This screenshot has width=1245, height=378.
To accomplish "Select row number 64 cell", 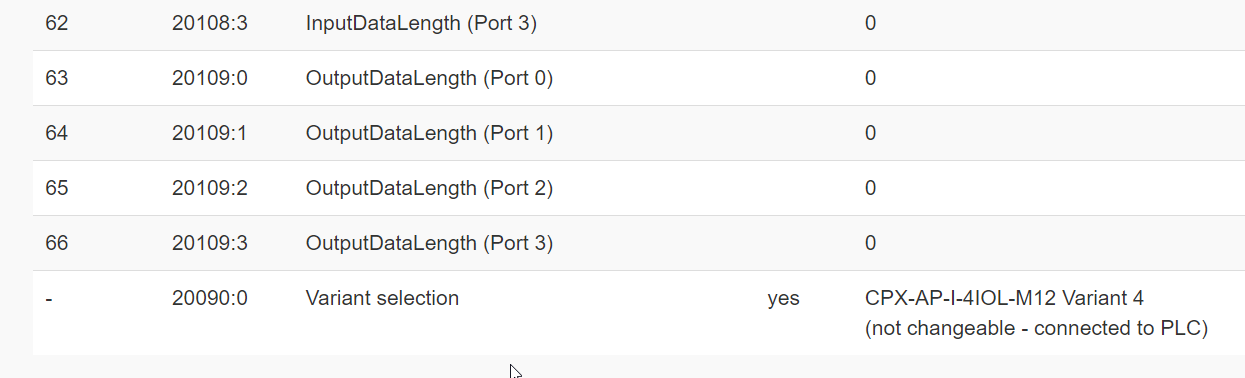I will coord(56,133).
